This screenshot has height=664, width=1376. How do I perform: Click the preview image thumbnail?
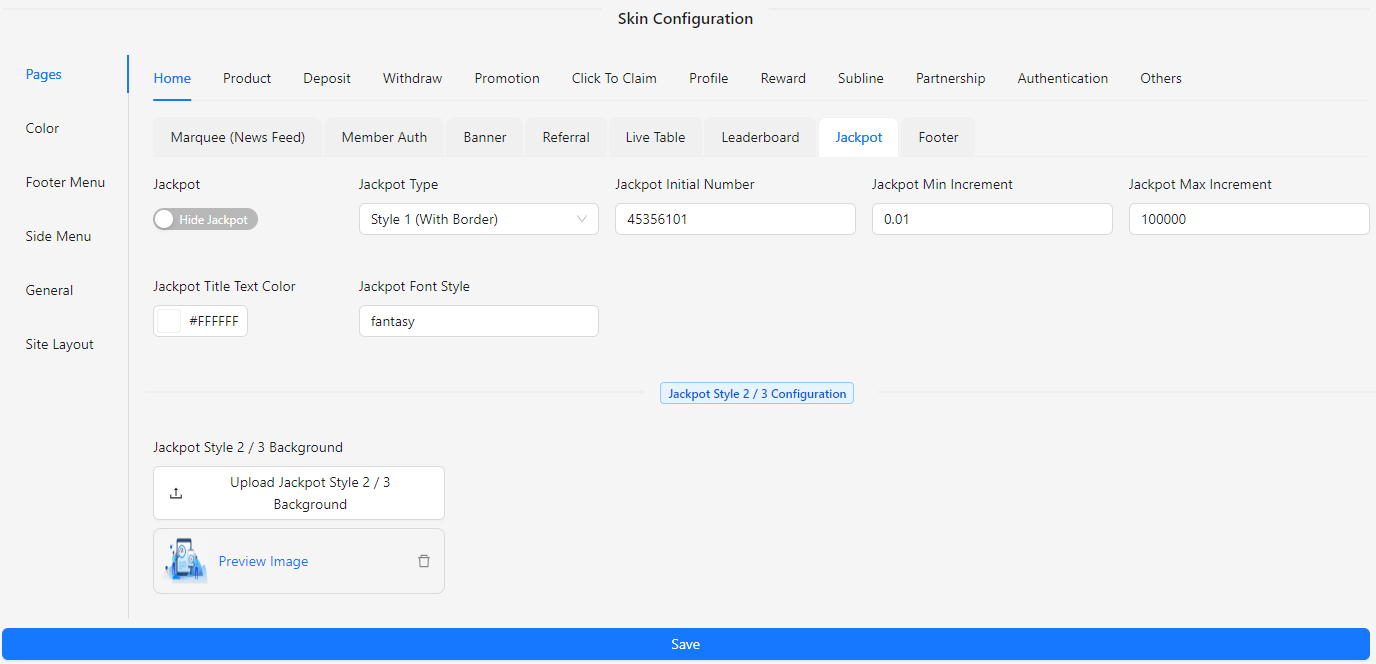tap(186, 561)
